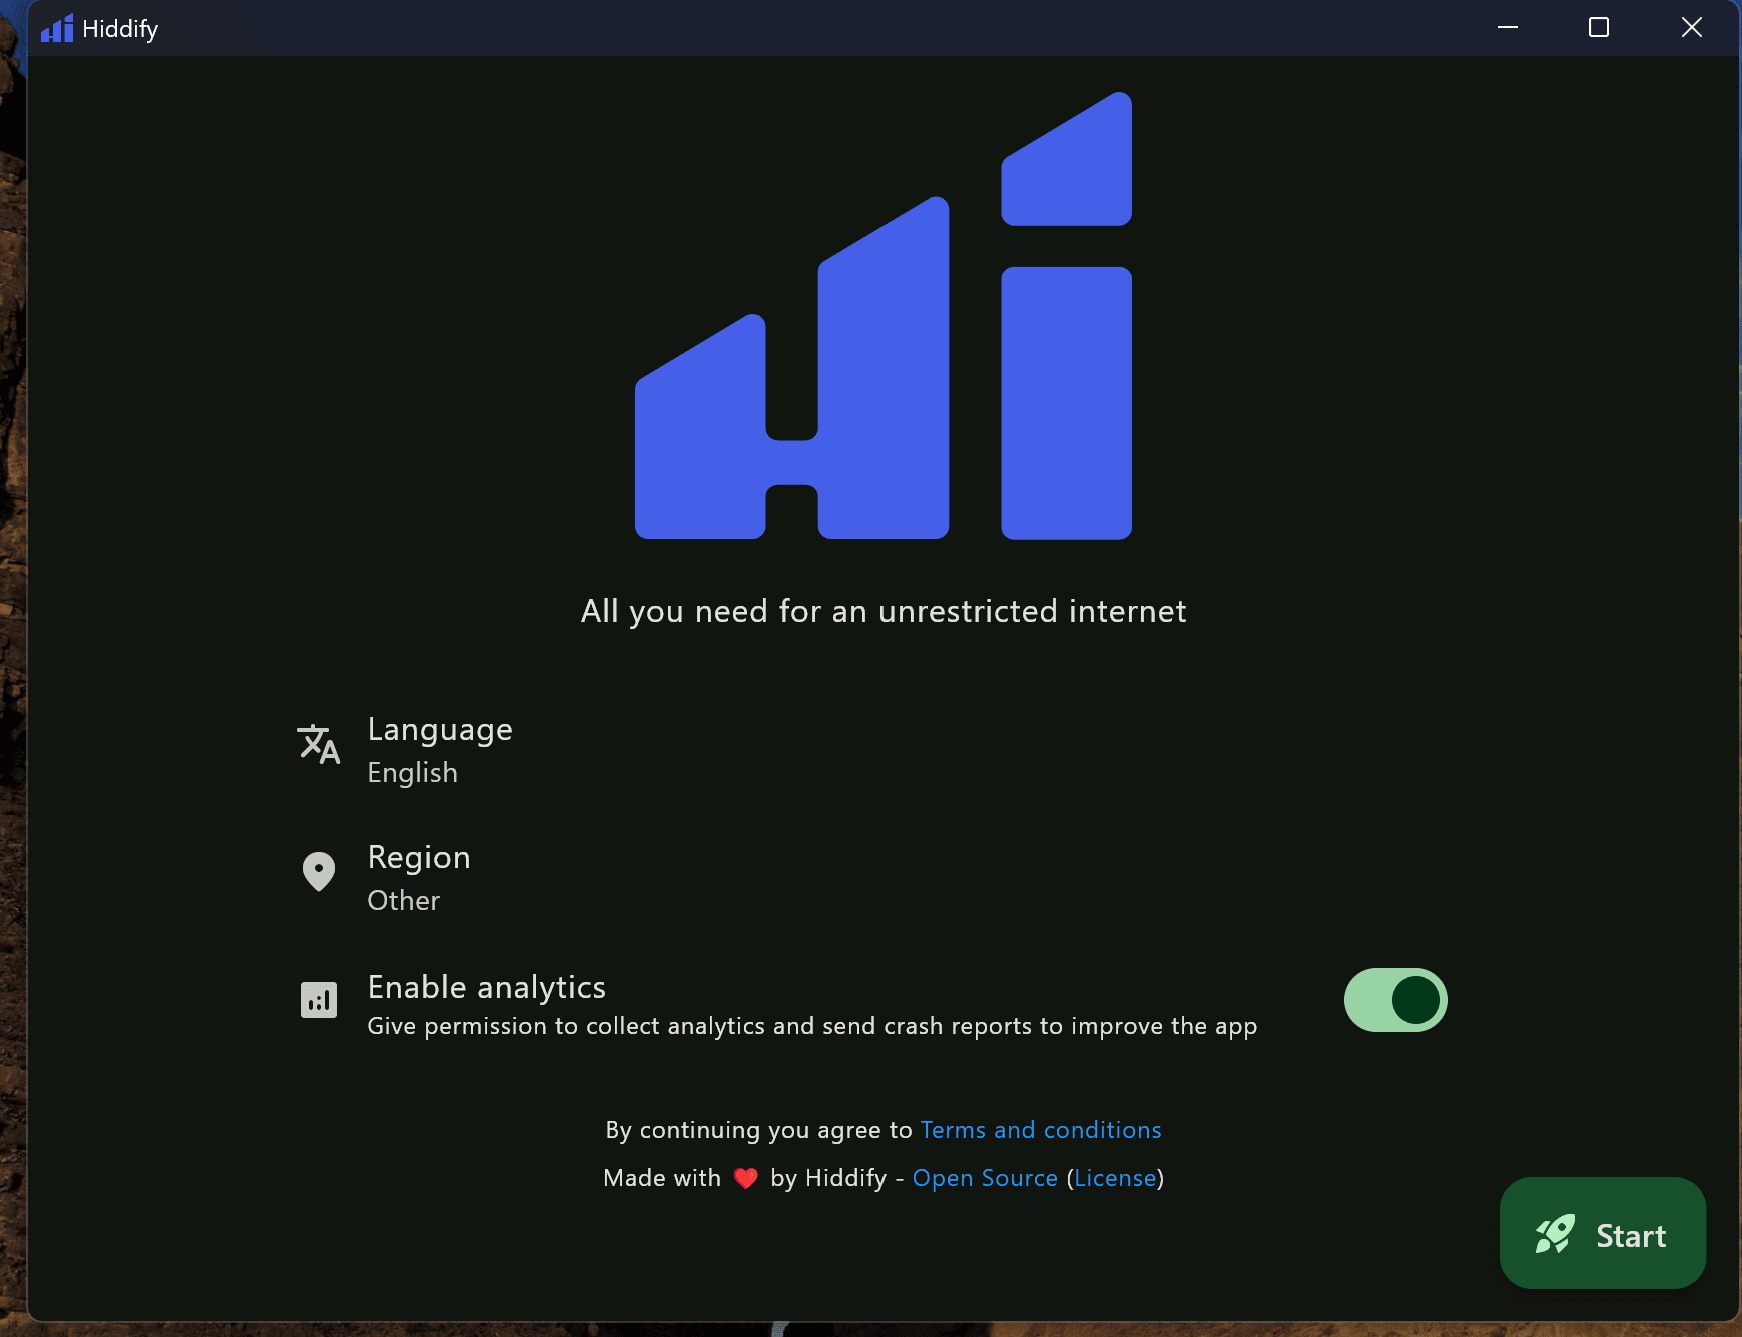
Task: Click the language translate icon
Action: [319, 744]
